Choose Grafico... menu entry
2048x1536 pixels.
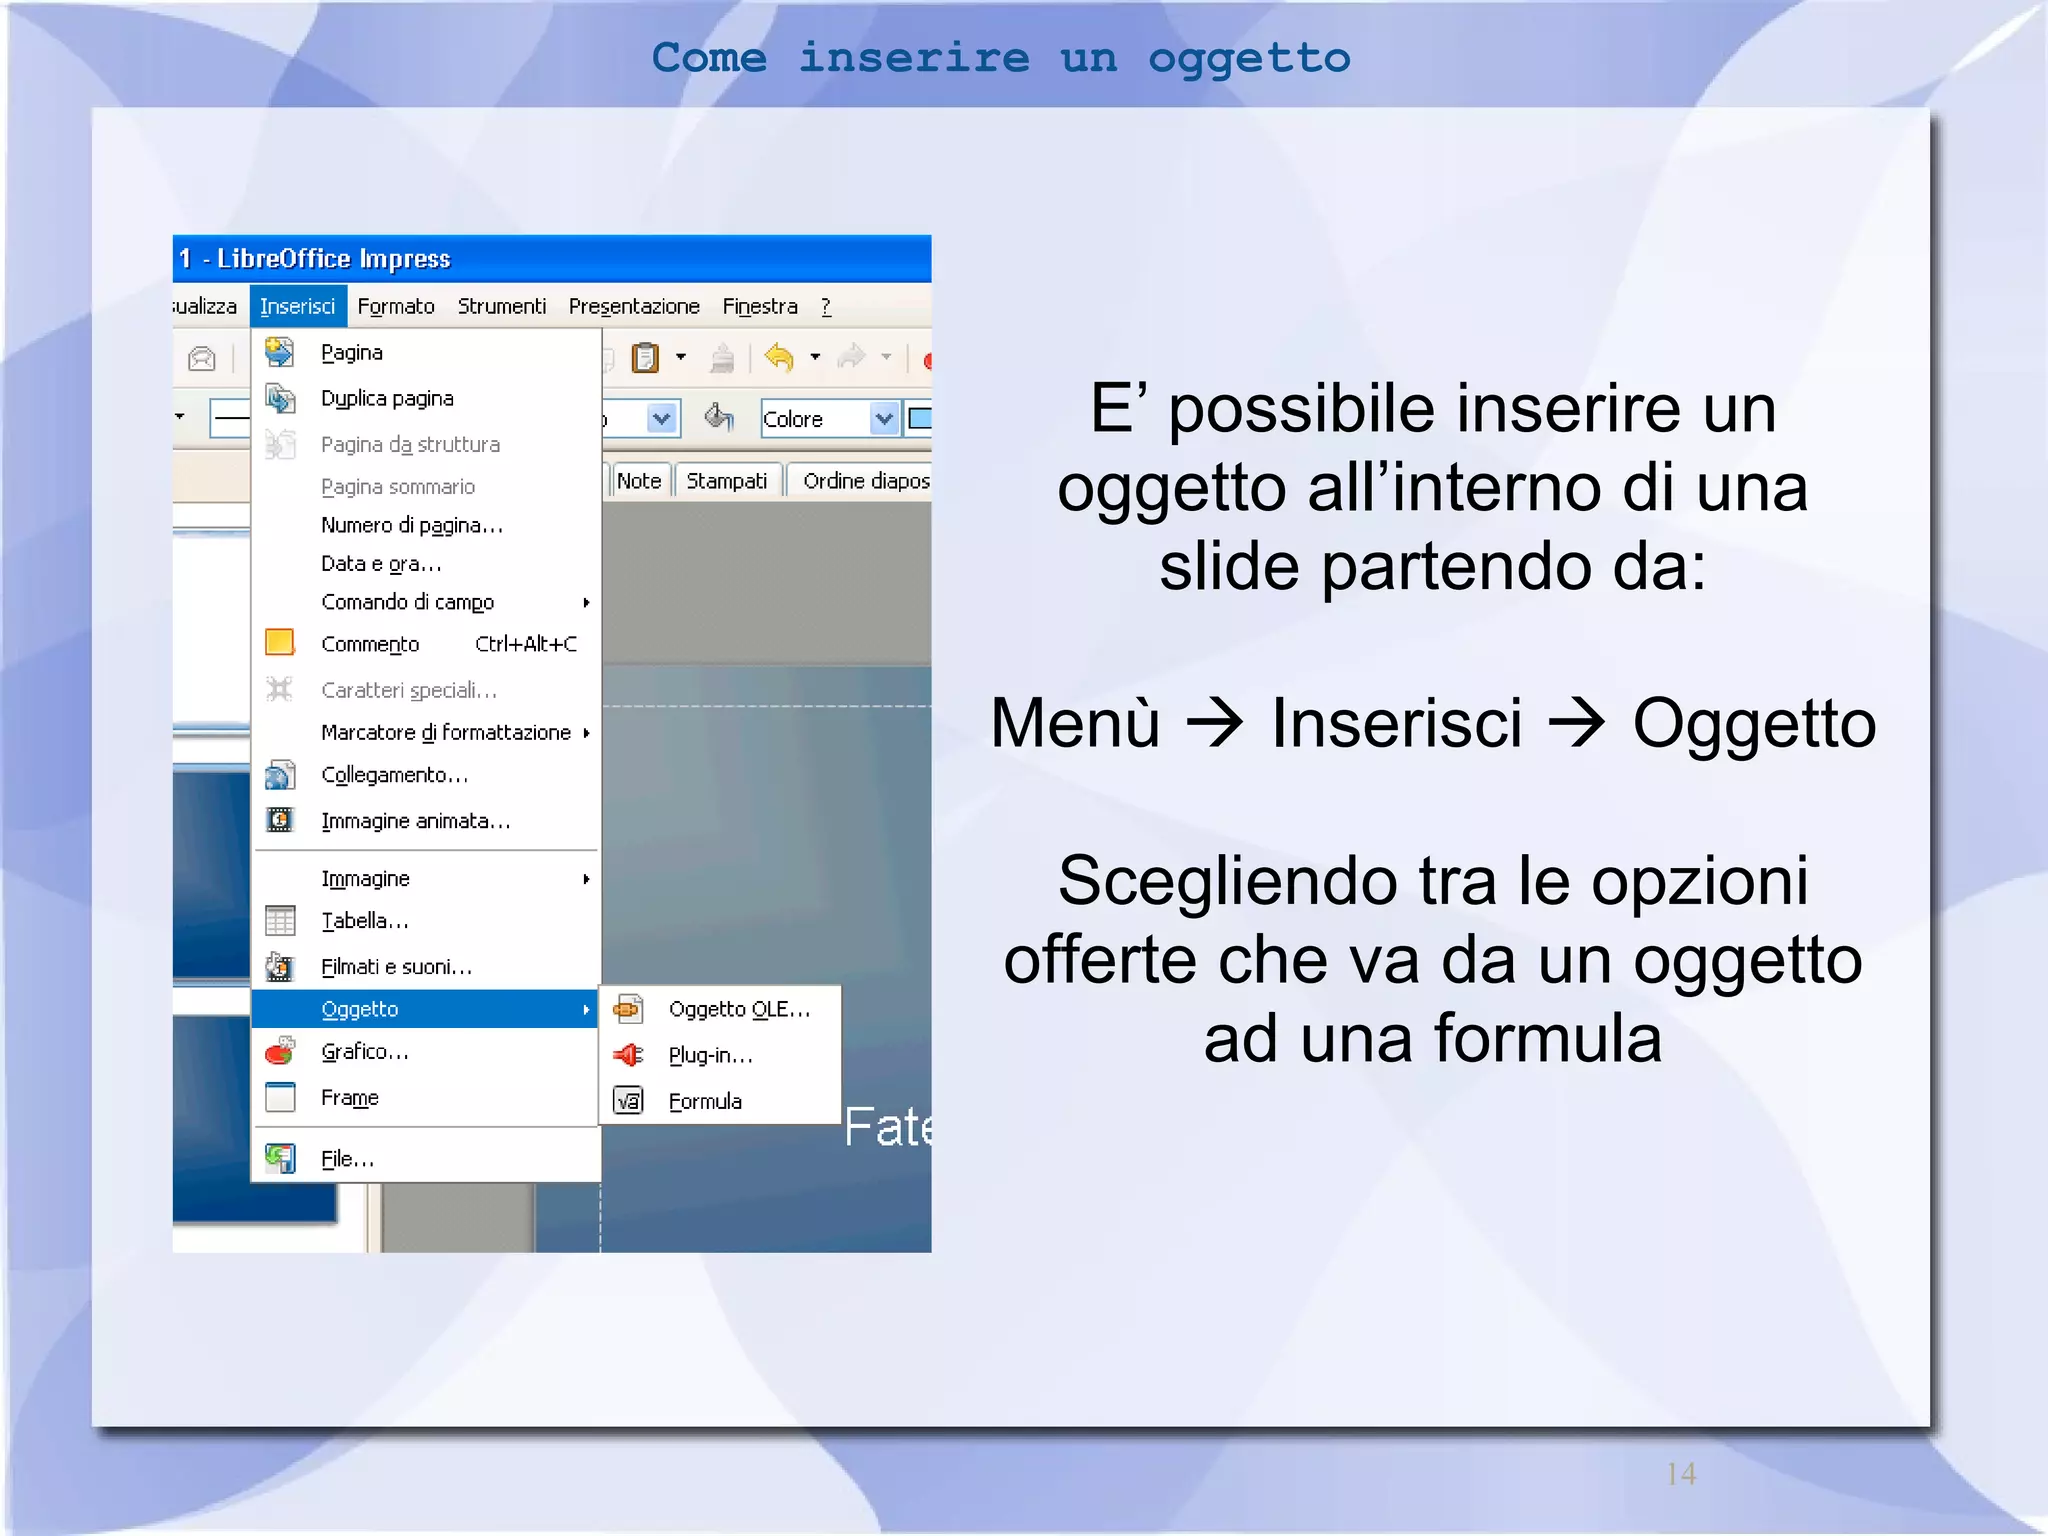427,1051
